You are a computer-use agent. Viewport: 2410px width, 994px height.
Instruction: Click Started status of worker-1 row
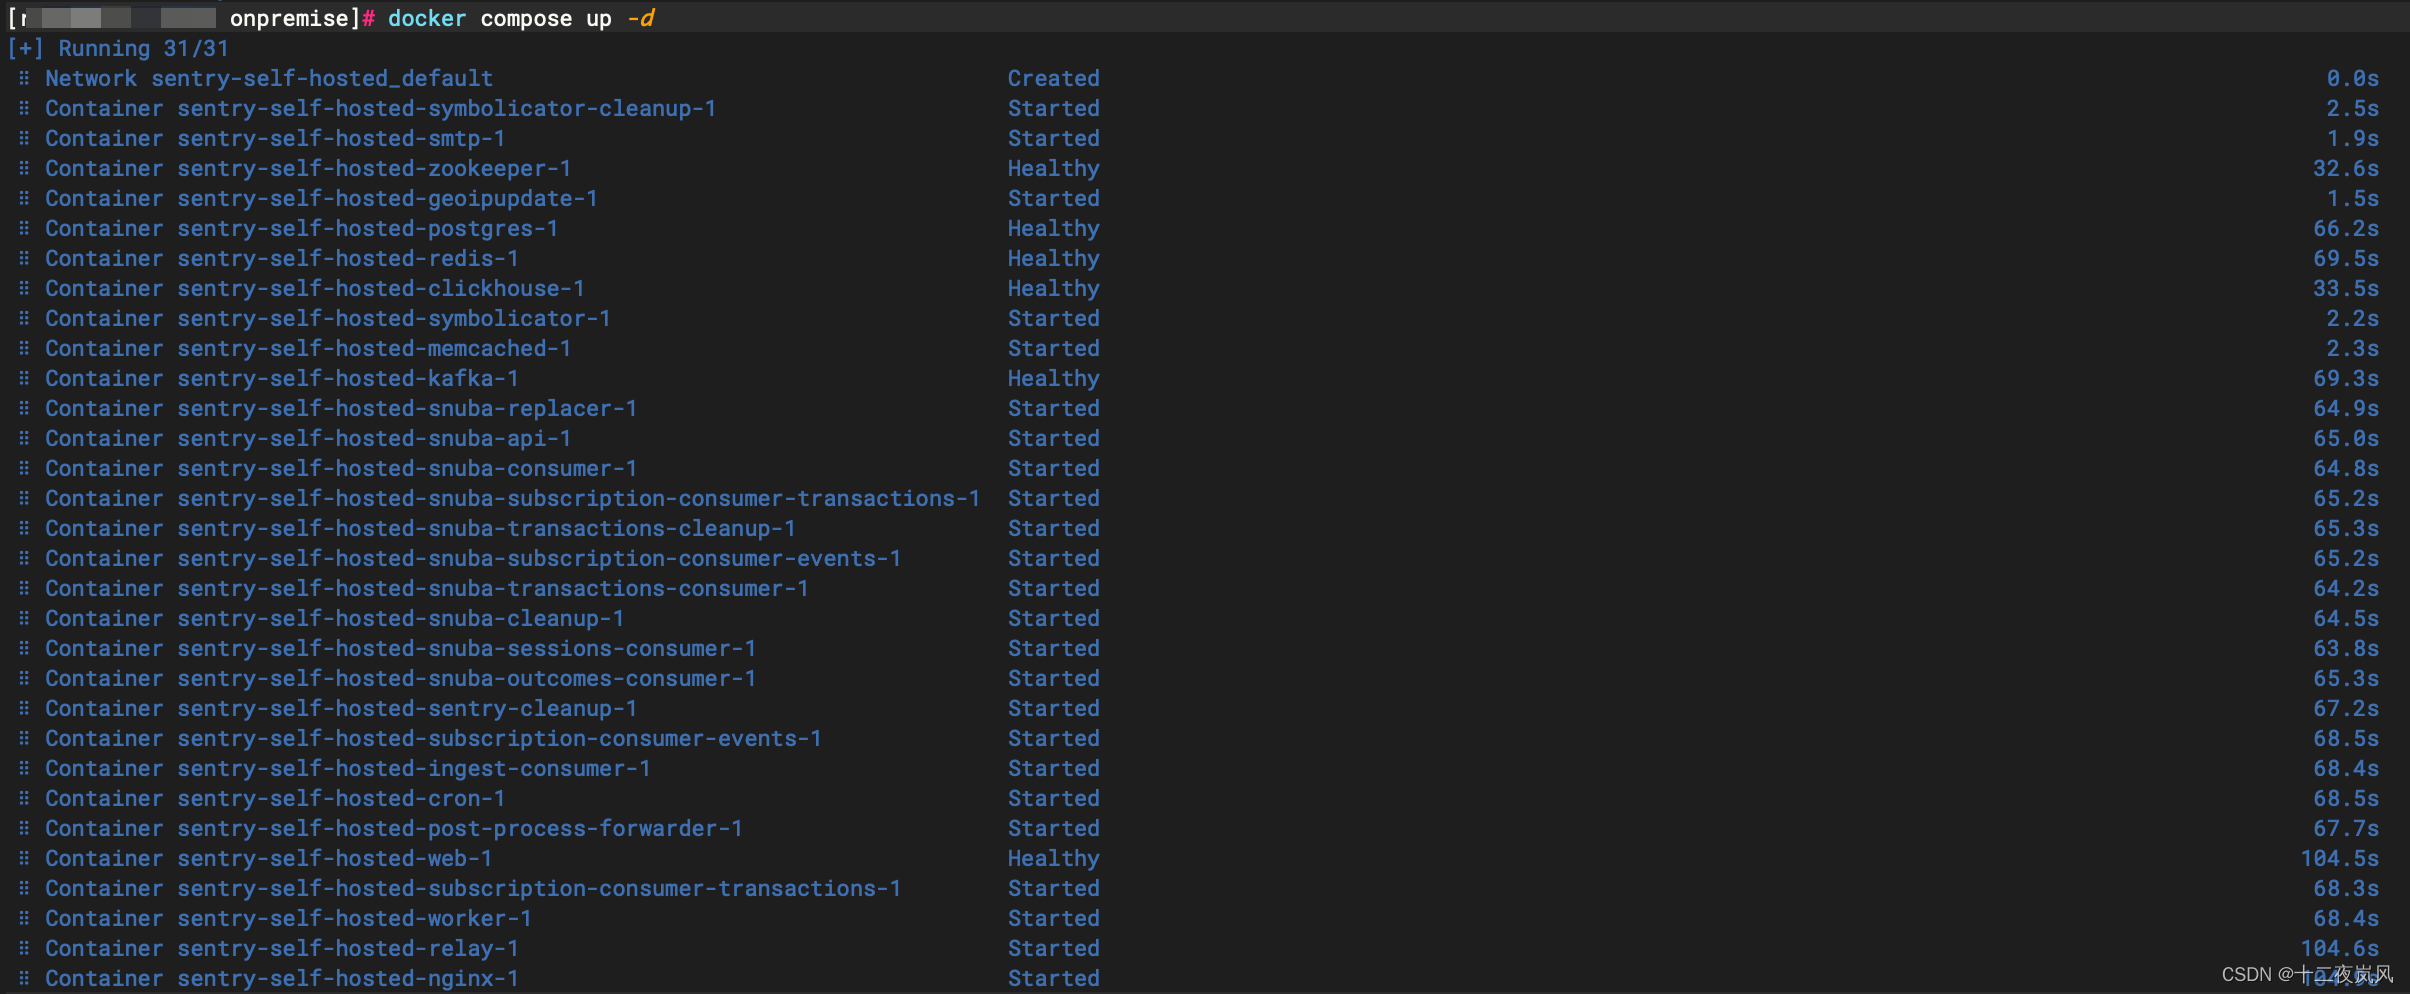pyautogui.click(x=1053, y=918)
